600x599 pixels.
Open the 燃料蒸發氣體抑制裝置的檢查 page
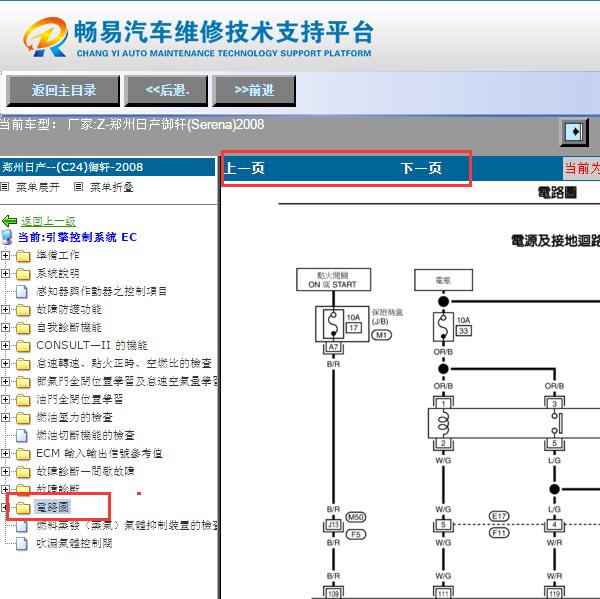click(127, 525)
